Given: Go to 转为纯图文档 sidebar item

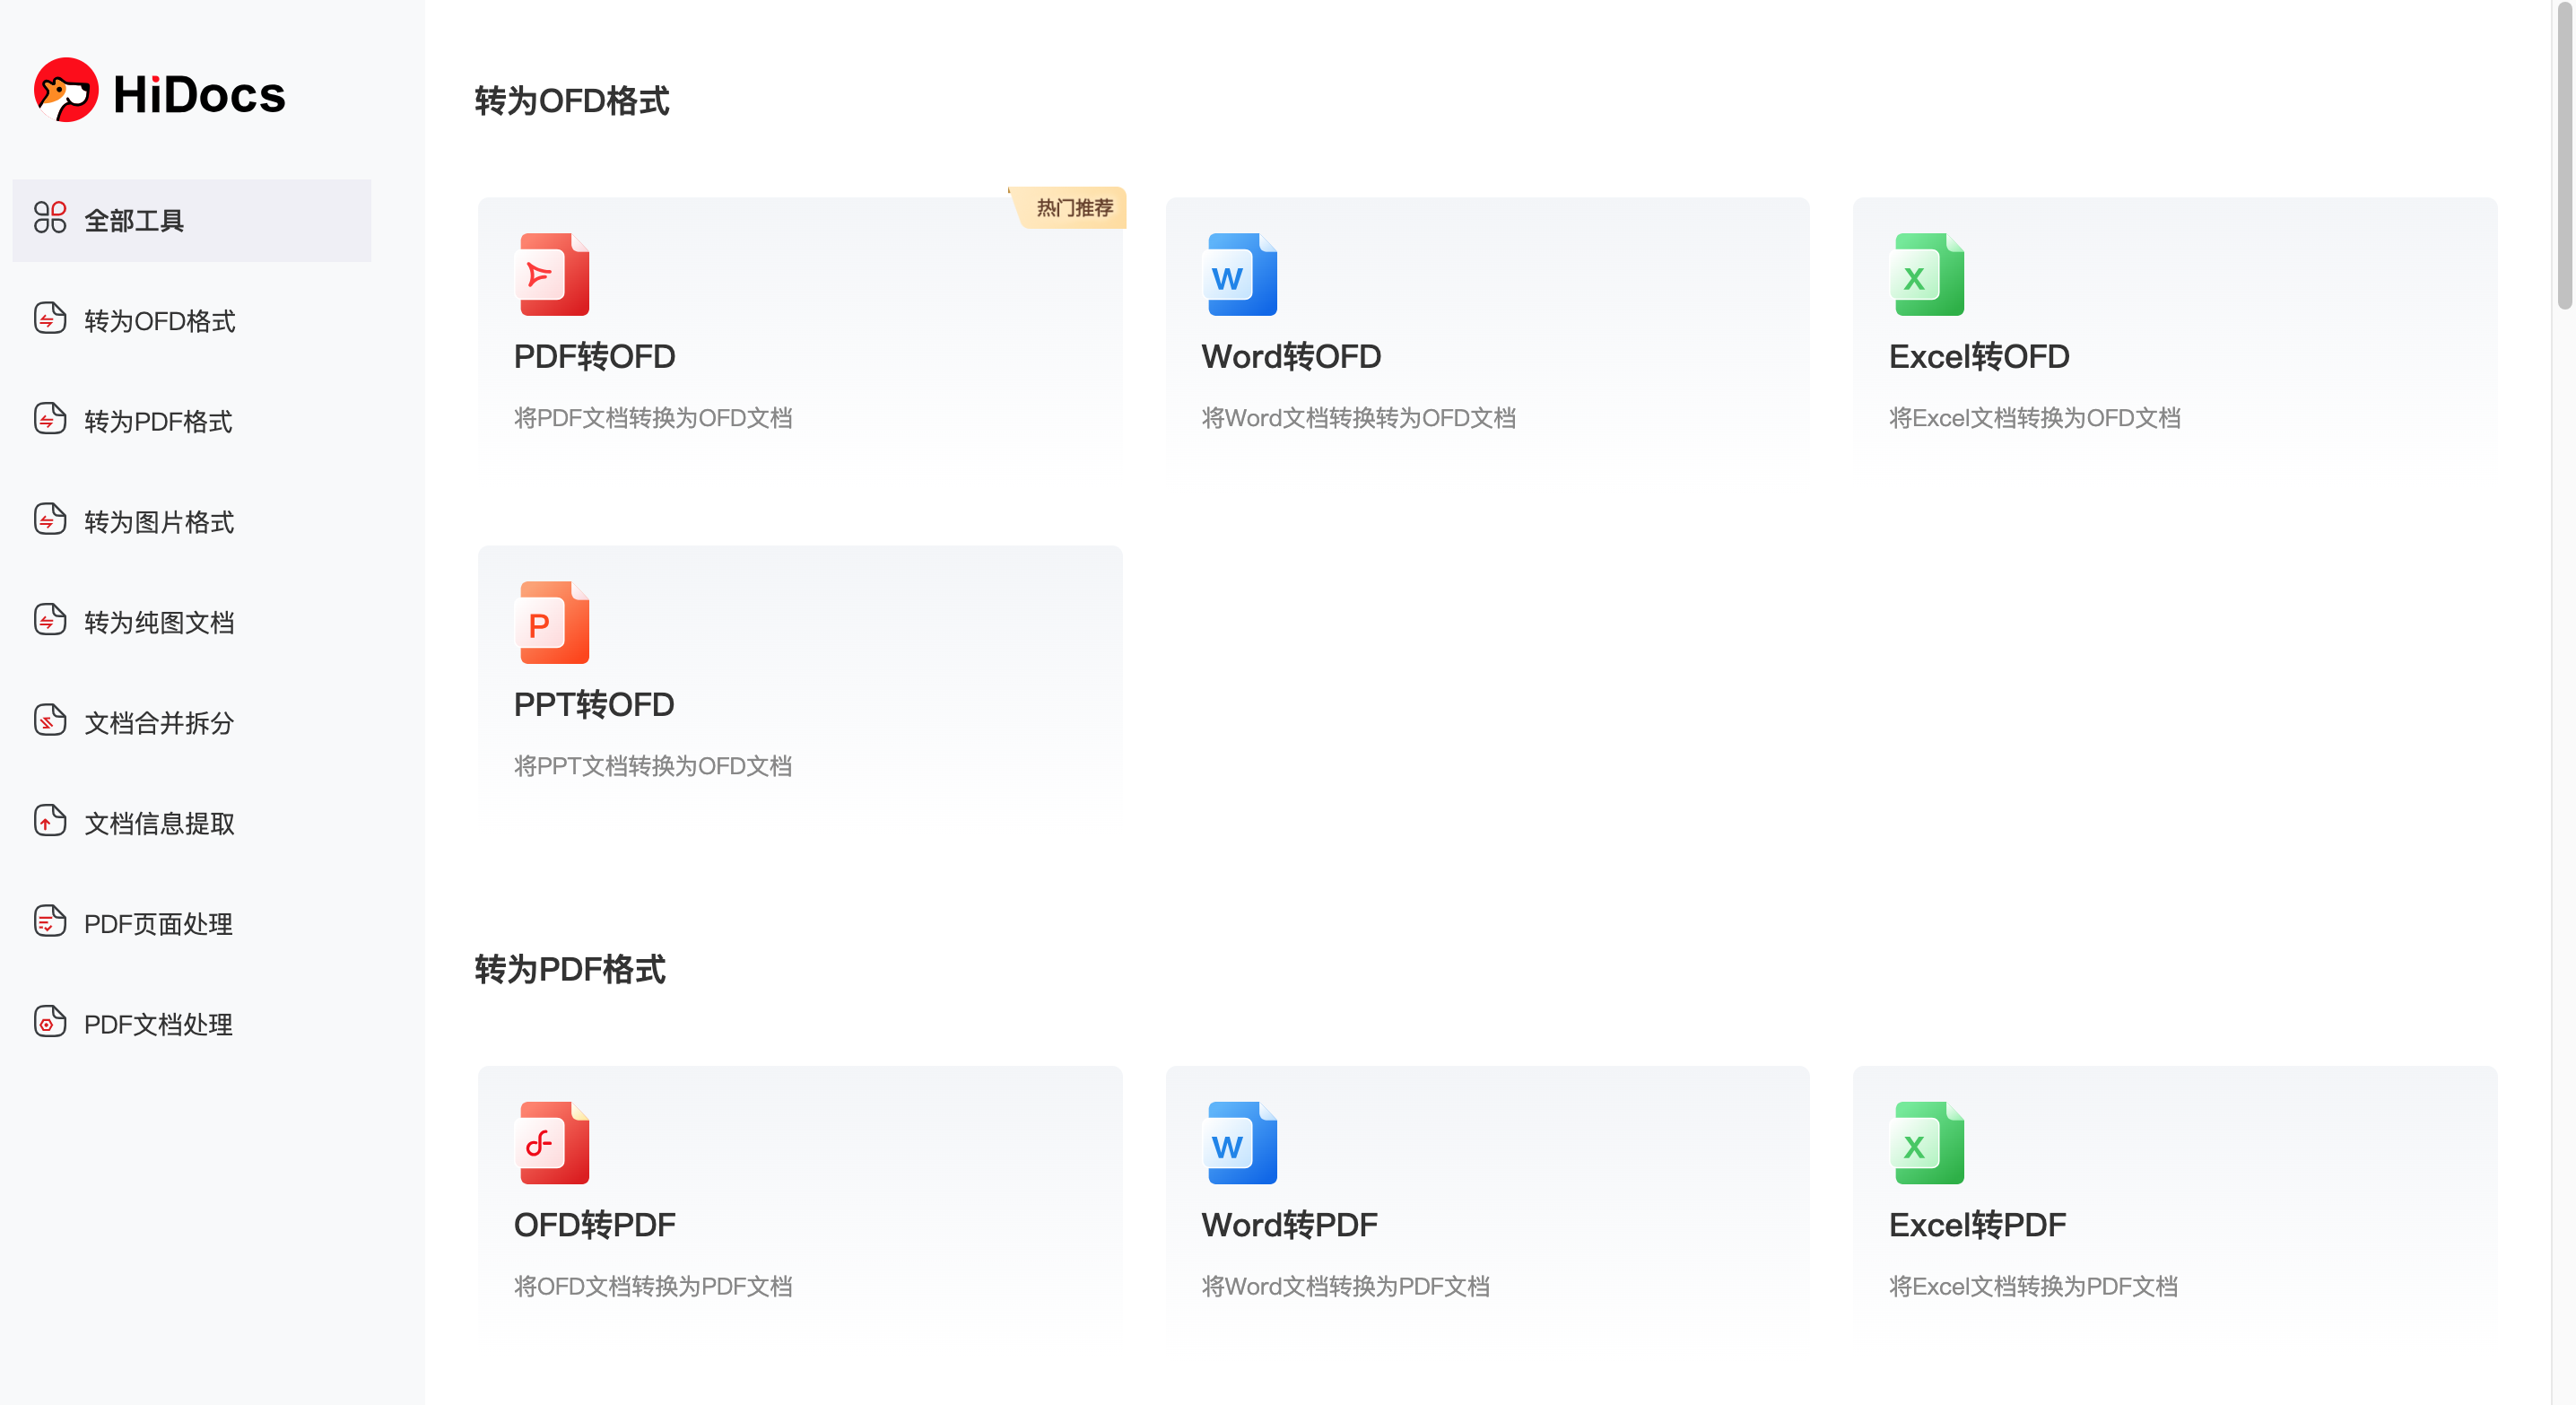Looking at the screenshot, I should point(159,622).
